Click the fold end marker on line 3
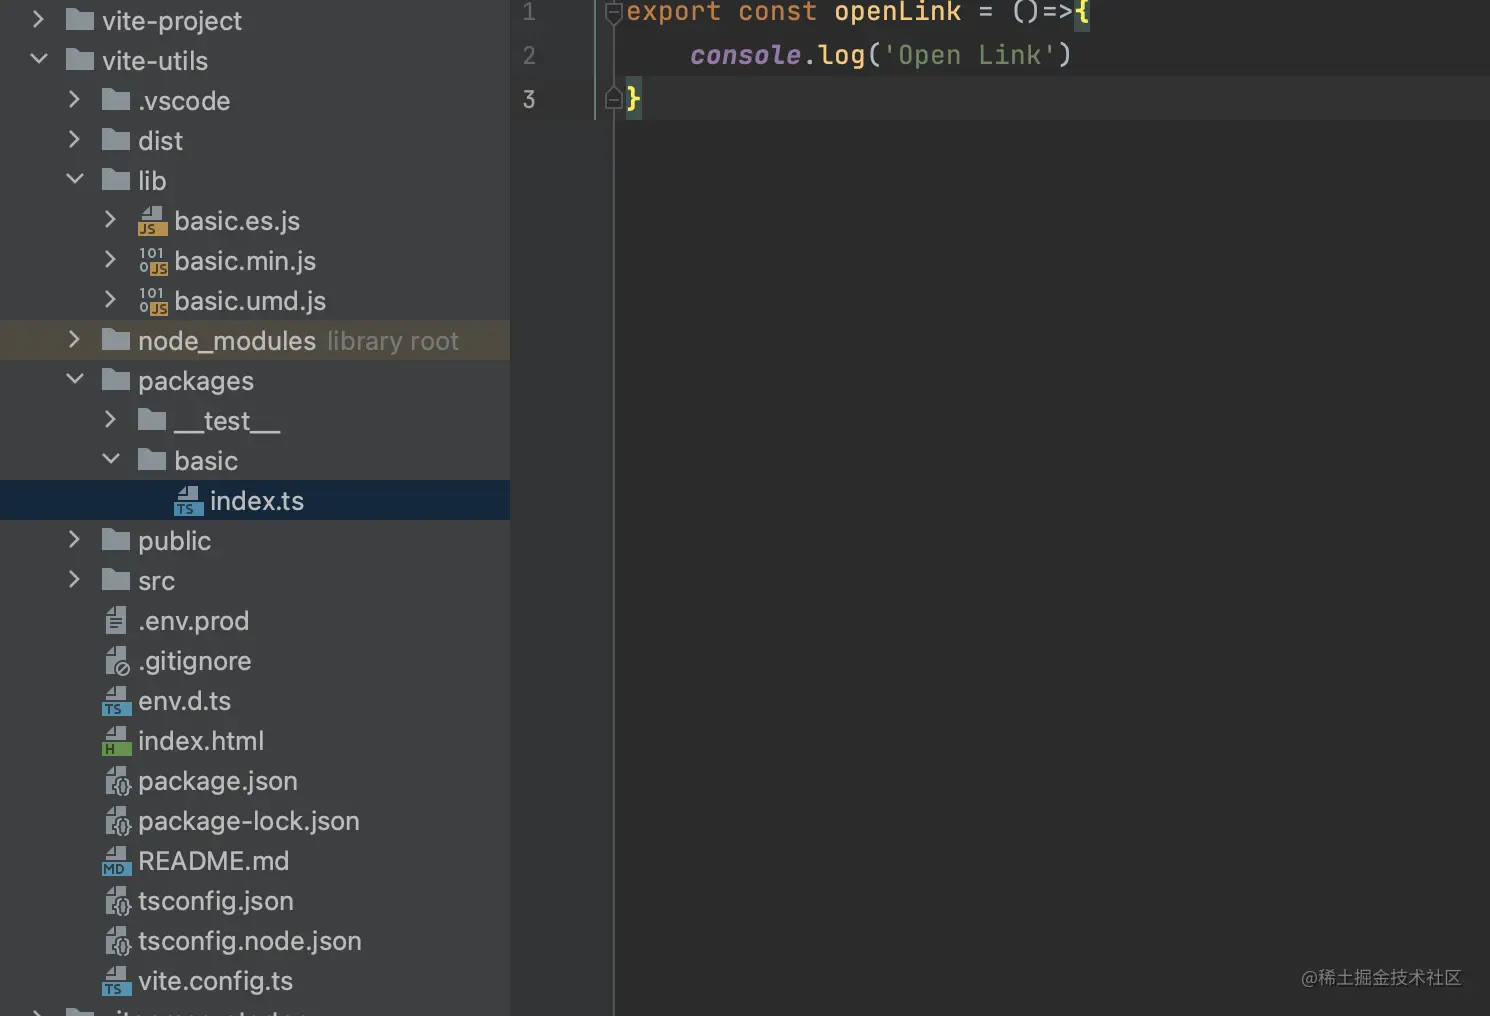The image size is (1490, 1016). tap(614, 98)
